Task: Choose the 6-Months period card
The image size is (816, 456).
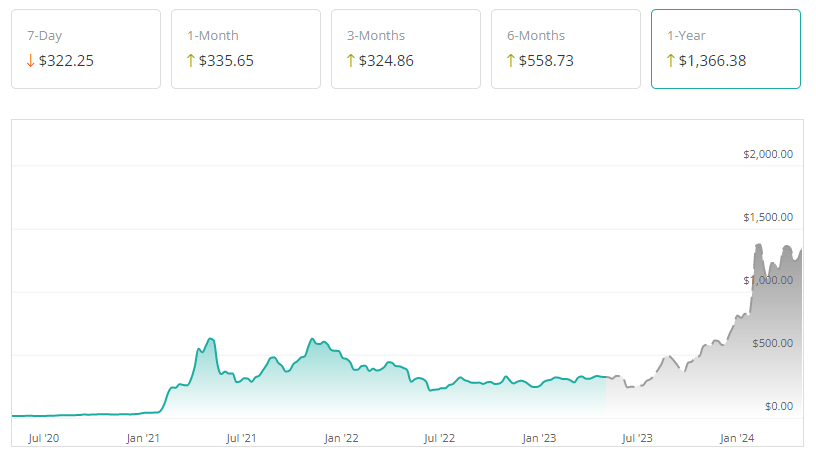Action: 566,49
